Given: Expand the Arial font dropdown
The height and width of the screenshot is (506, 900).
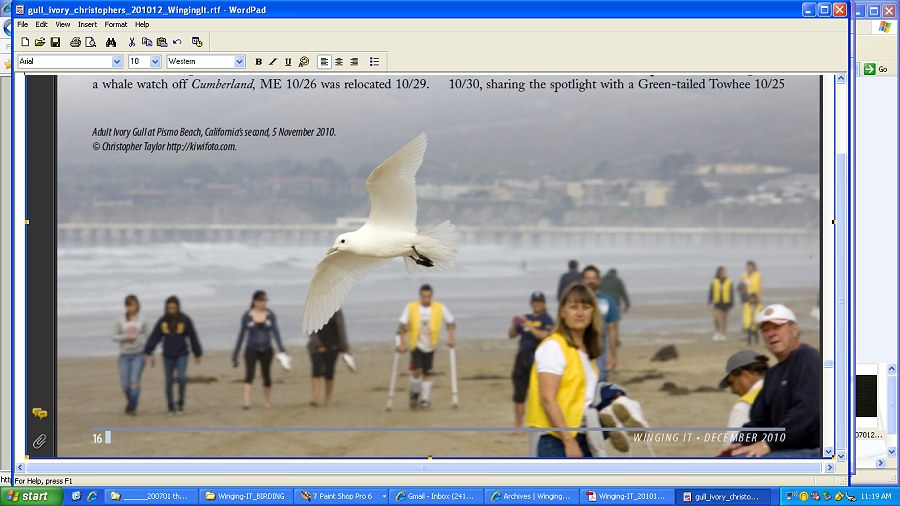Looking at the screenshot, I should [x=117, y=62].
